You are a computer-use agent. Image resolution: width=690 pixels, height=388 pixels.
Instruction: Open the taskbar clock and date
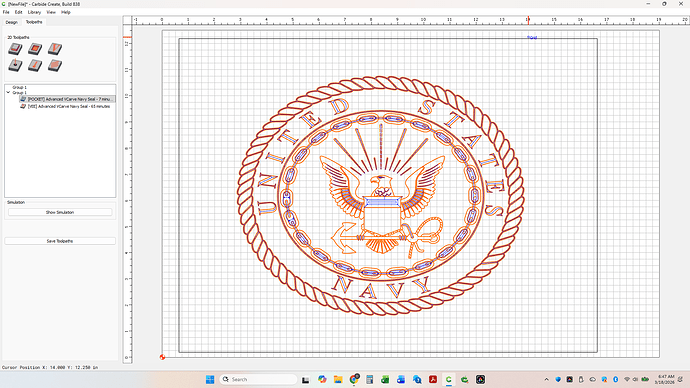tap(664, 379)
